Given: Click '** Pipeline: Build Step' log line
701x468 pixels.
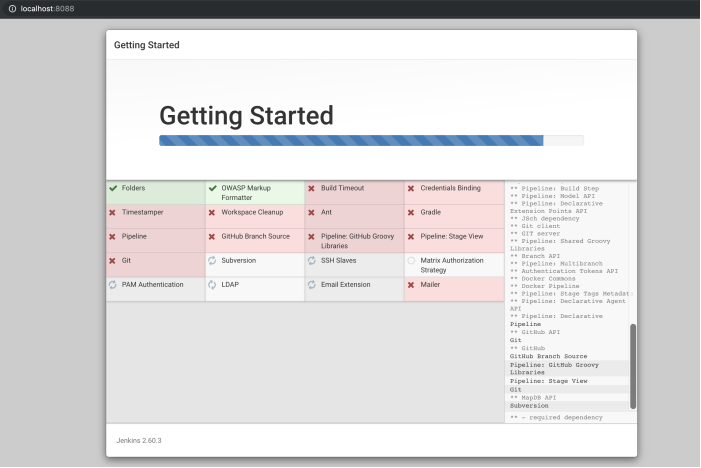Looking at the screenshot, I should (x=555, y=189).
